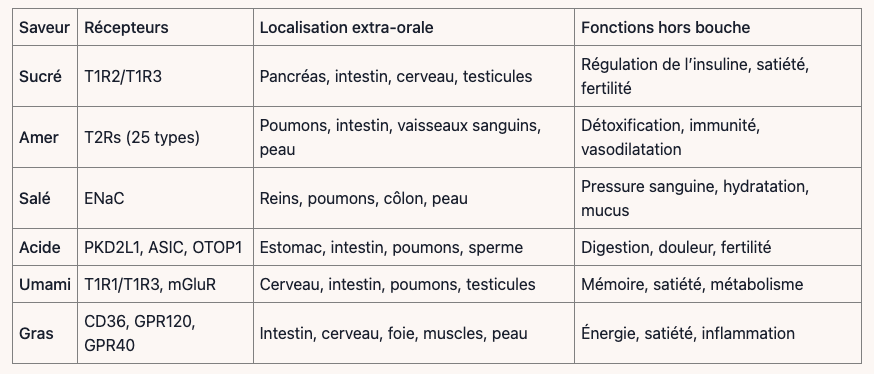
Task: Select the Umami row label
Action: tap(45, 284)
